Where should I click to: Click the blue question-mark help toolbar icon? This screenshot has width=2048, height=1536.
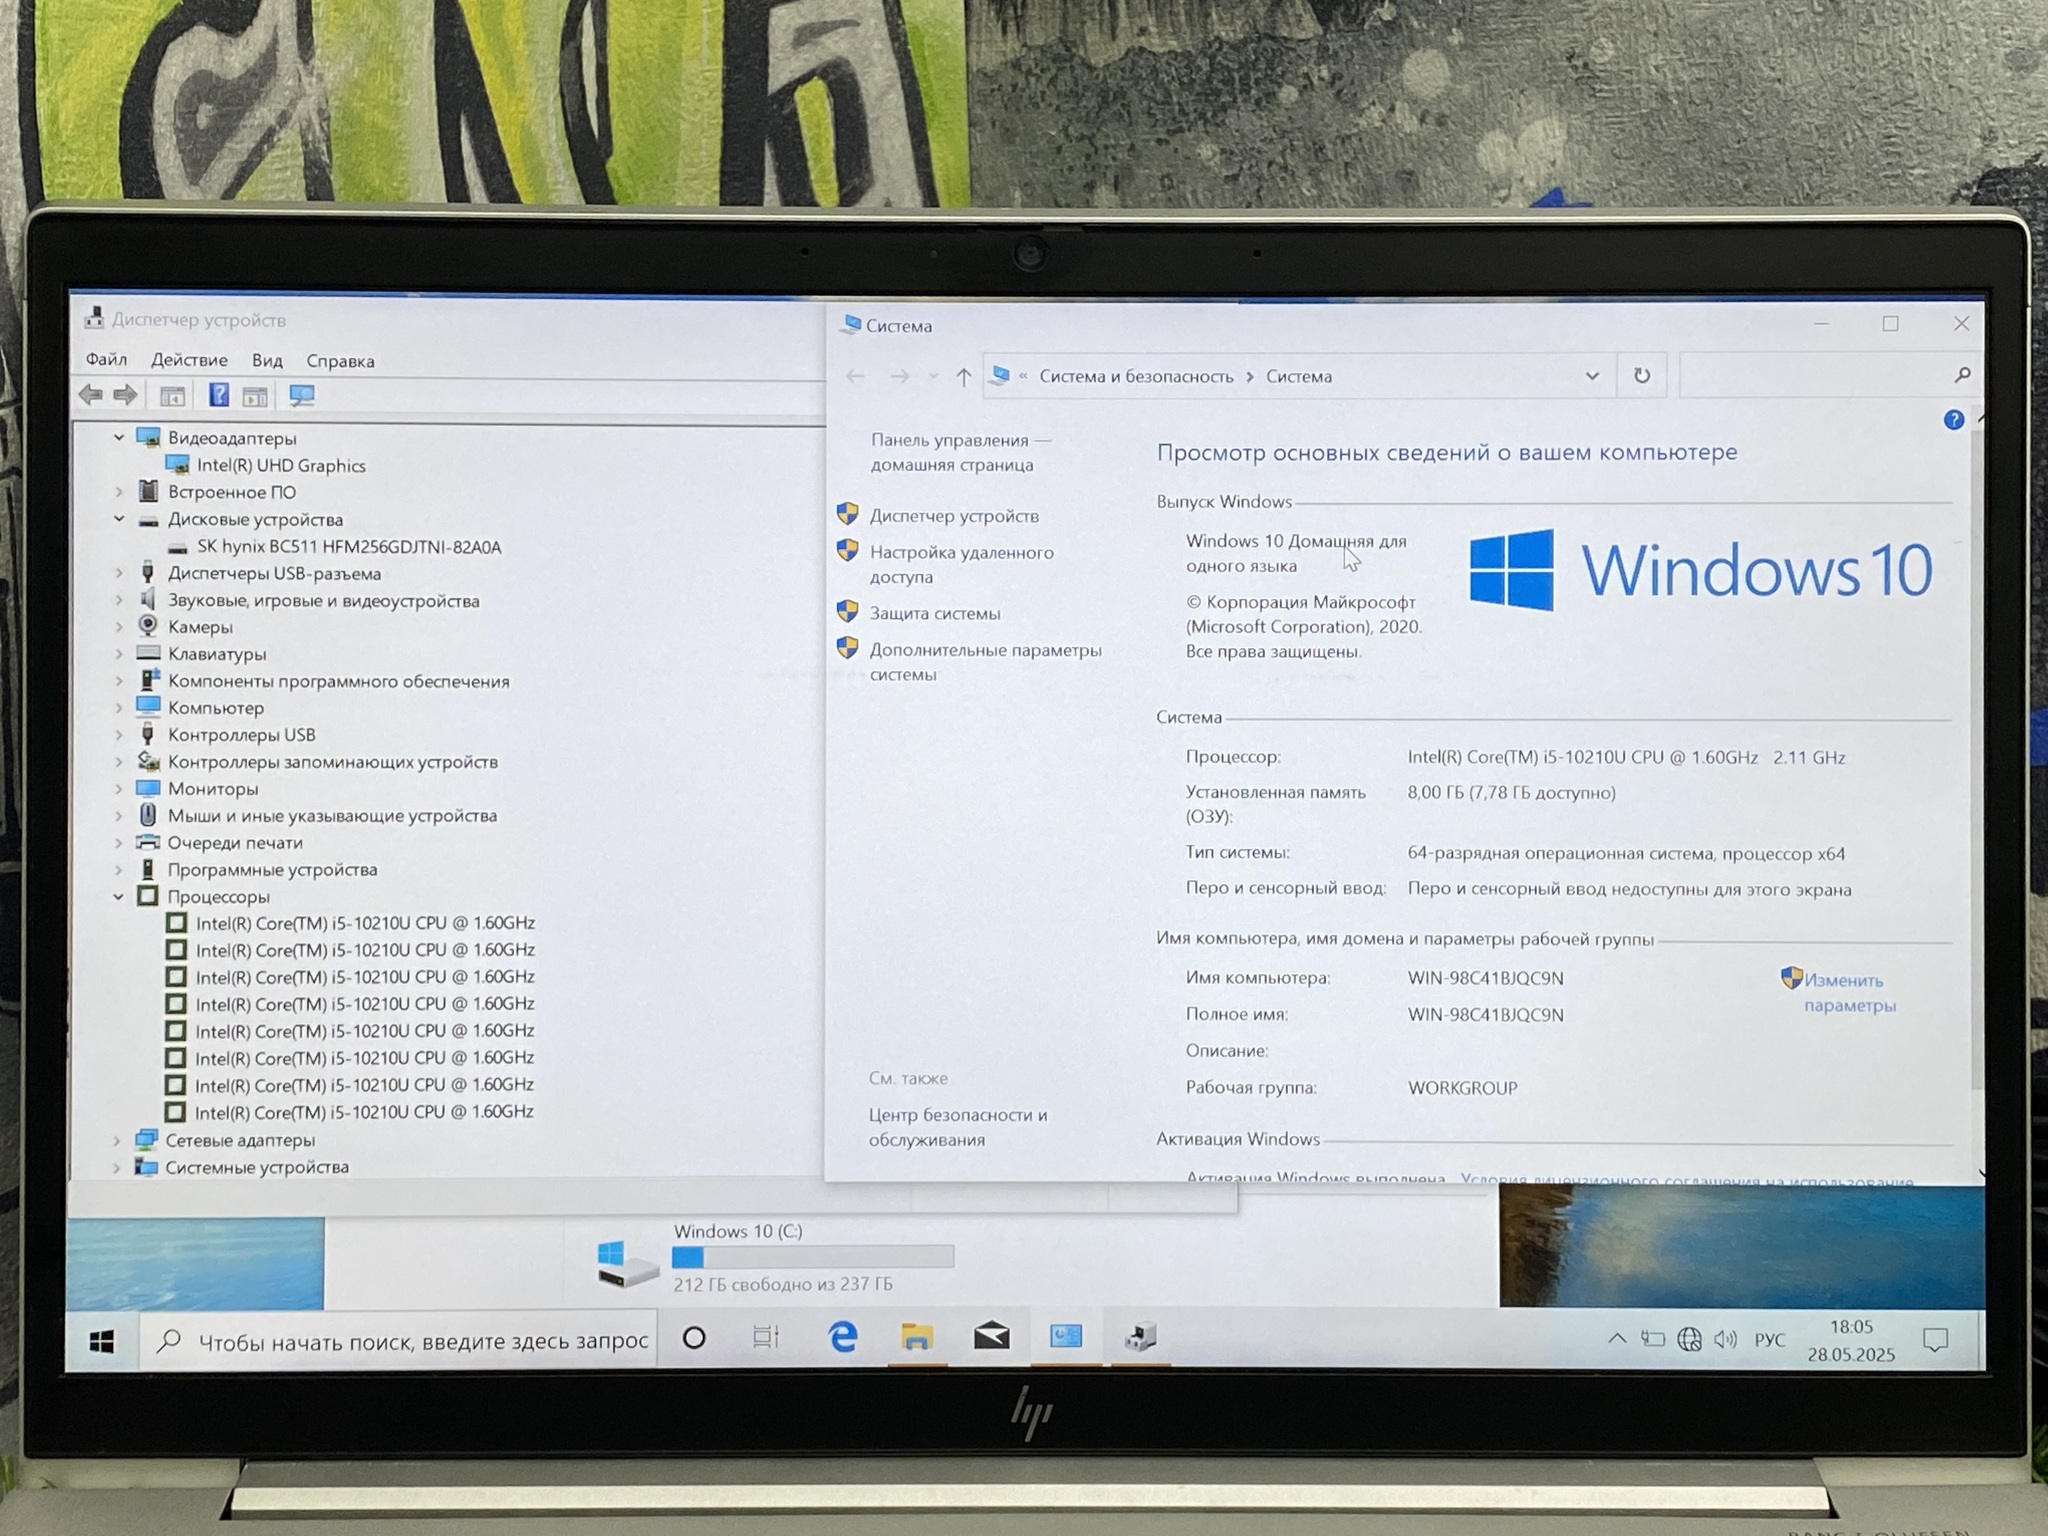click(218, 396)
